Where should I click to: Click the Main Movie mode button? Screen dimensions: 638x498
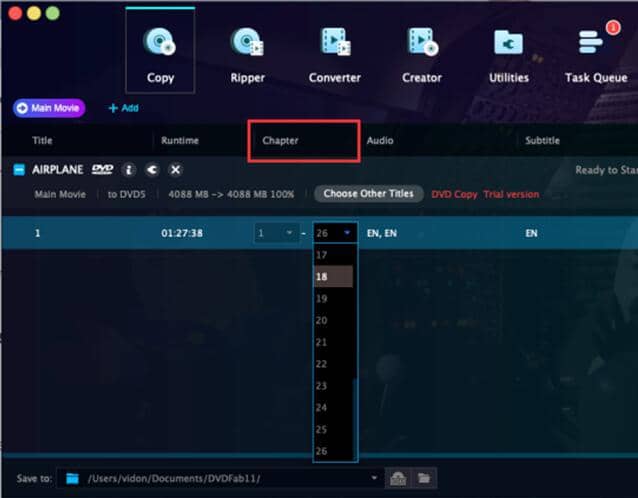tap(49, 108)
